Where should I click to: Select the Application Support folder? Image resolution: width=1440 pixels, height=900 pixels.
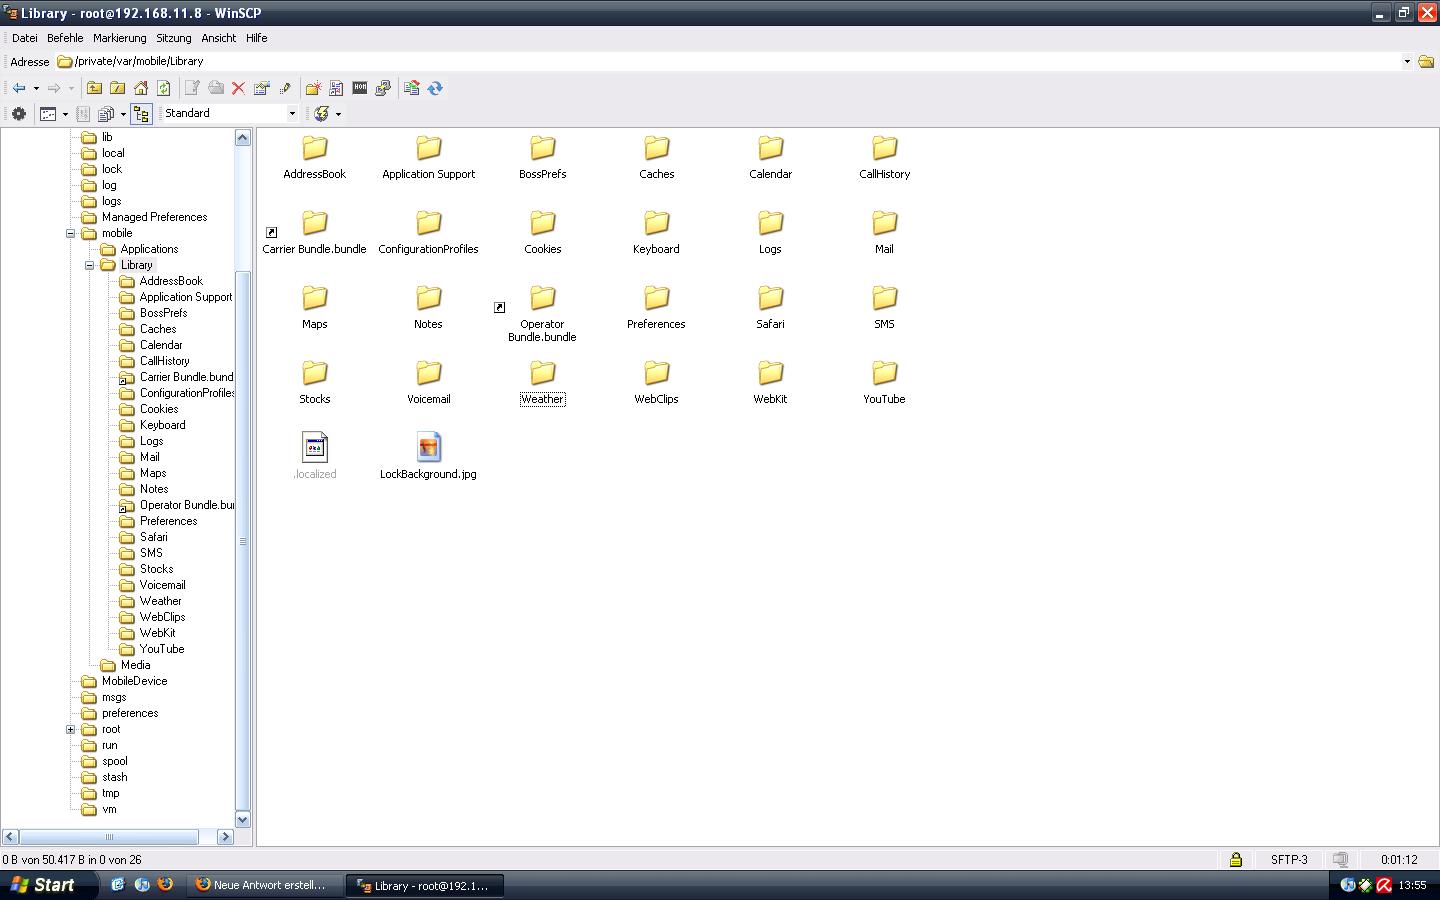coord(428,158)
